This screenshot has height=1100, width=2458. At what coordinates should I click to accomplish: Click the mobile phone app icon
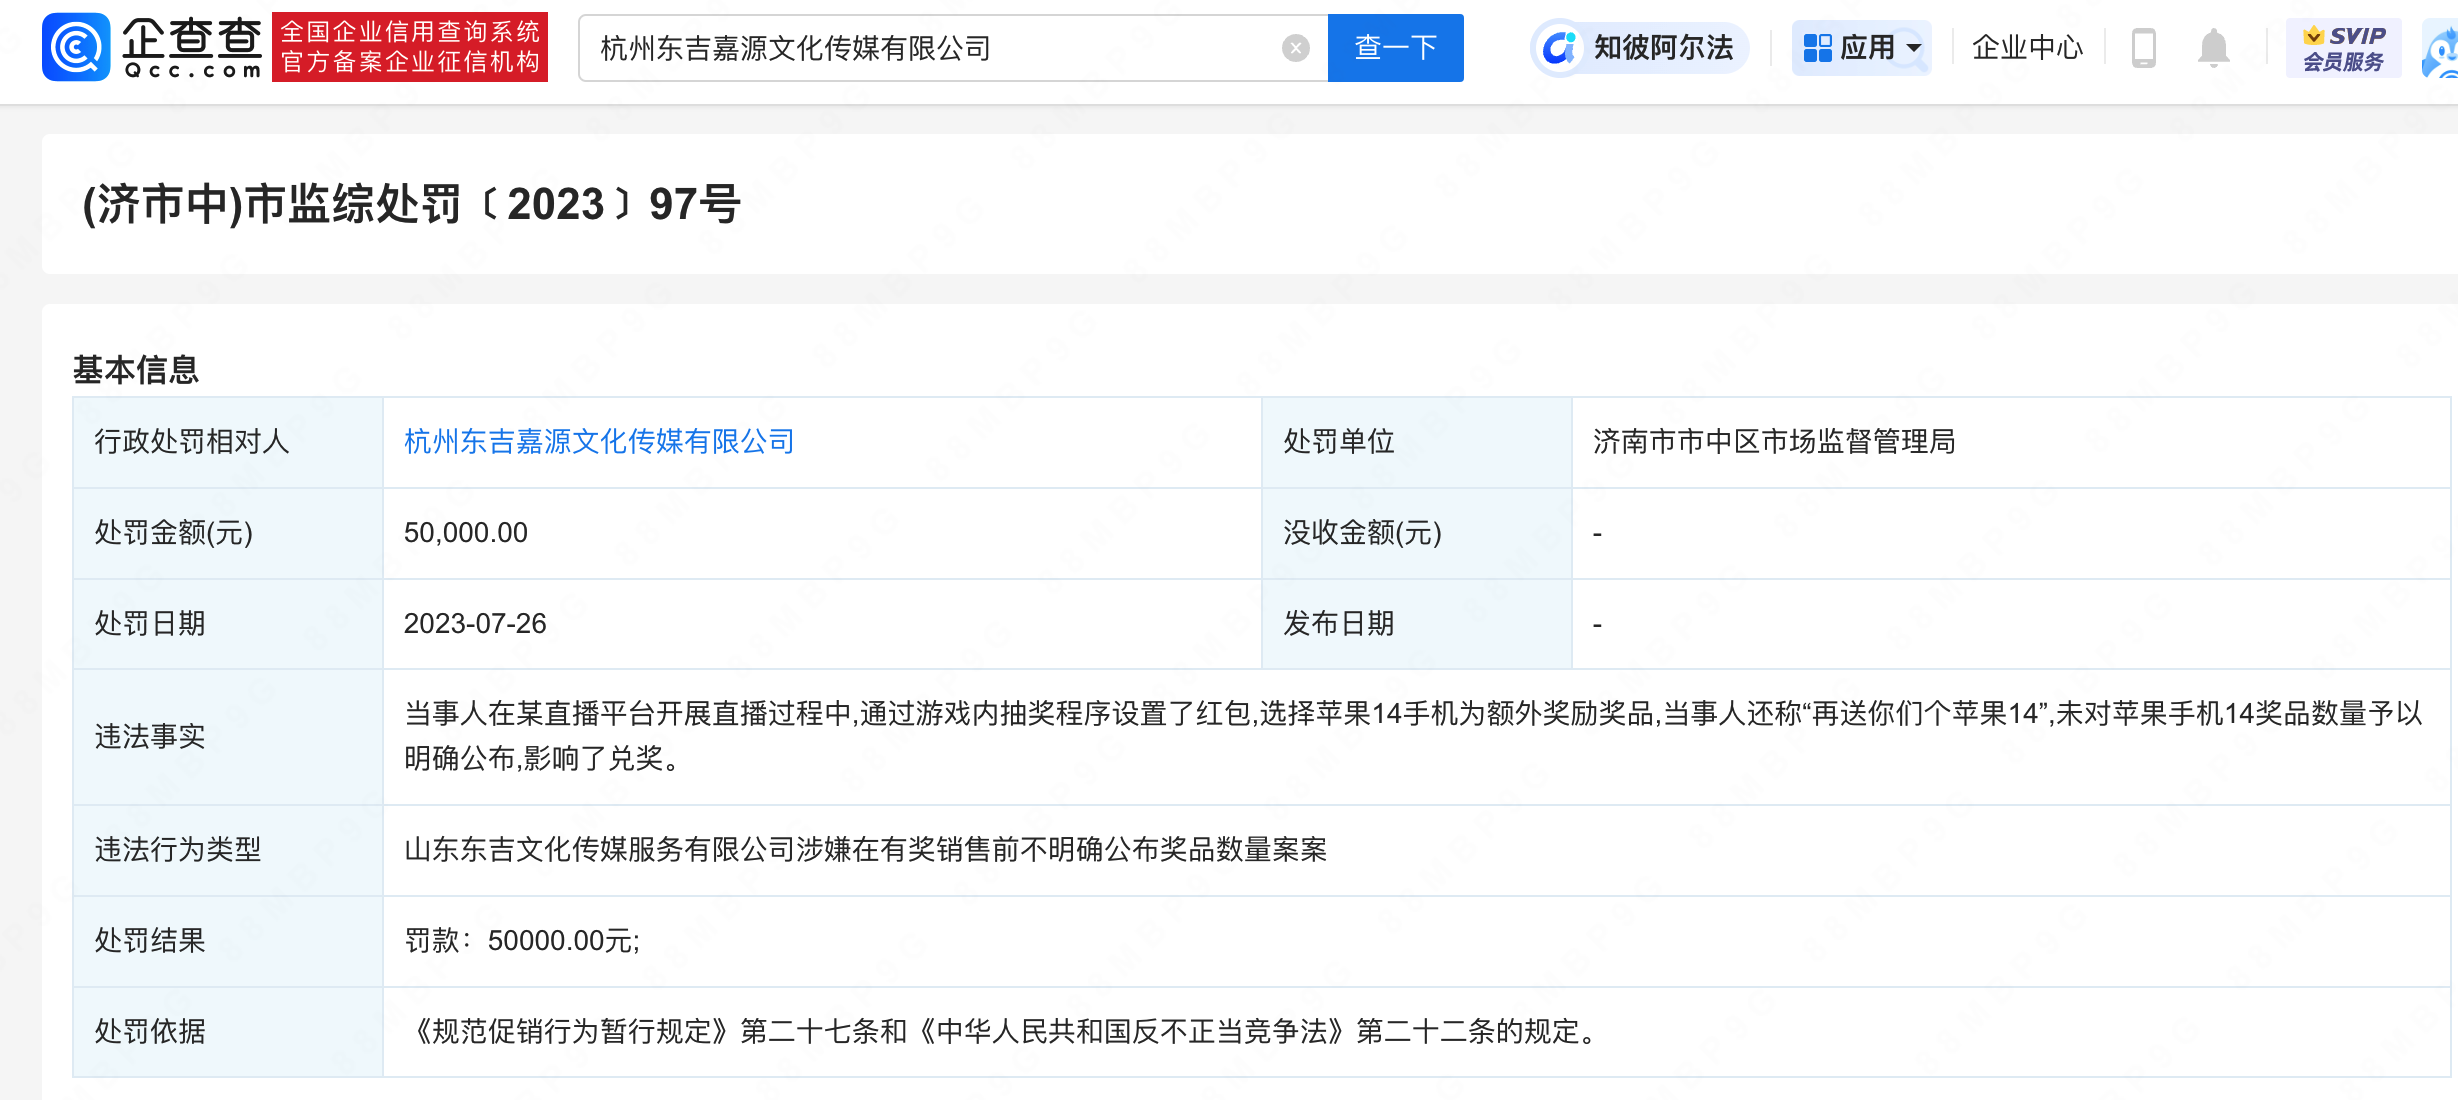(x=2143, y=48)
